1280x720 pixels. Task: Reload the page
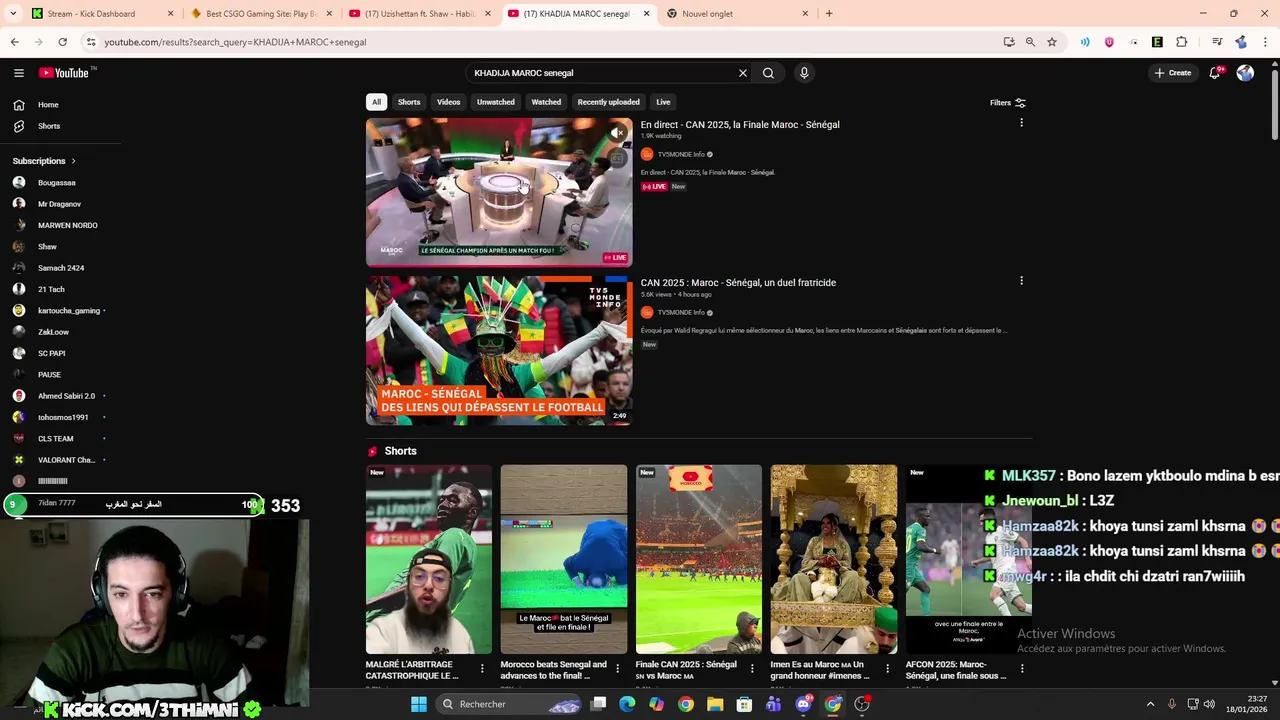coord(62,42)
